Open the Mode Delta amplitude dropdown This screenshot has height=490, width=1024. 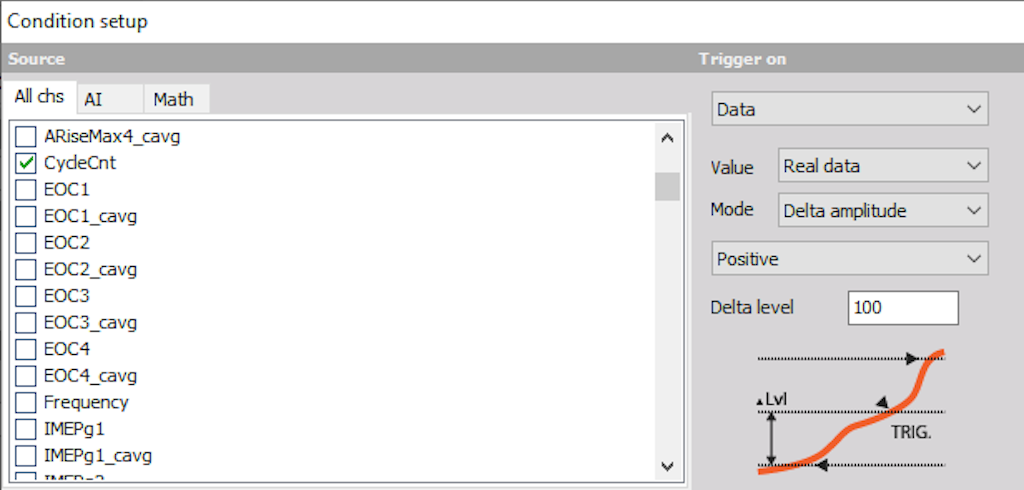[x=883, y=210]
